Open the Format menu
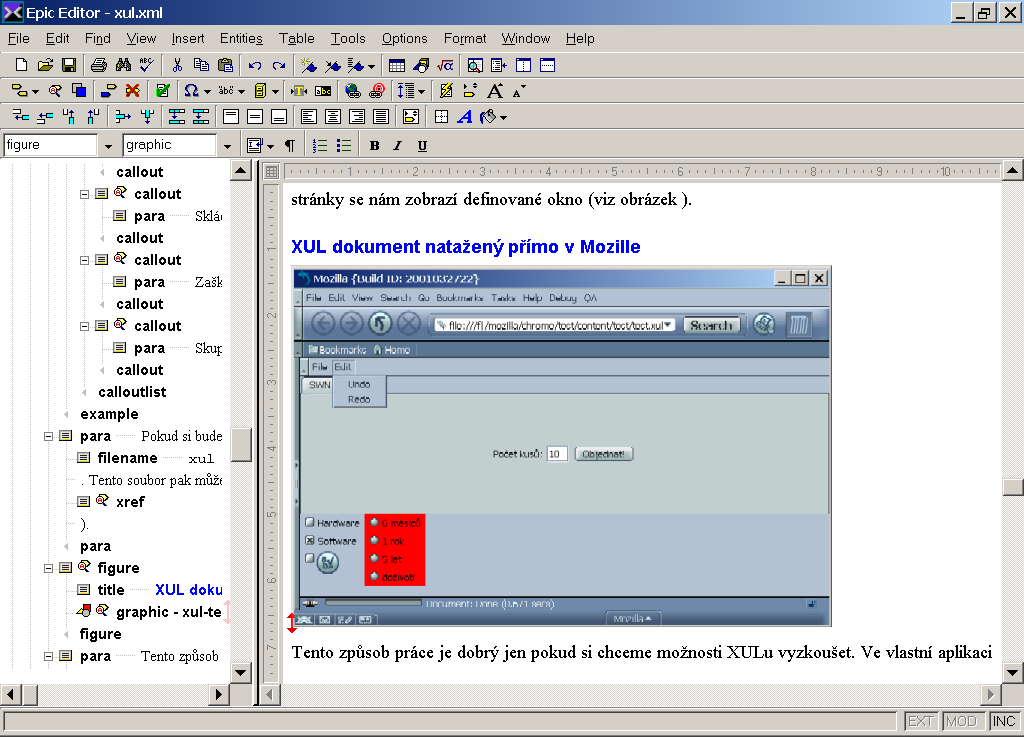This screenshot has height=737, width=1024. pyautogui.click(x=465, y=39)
